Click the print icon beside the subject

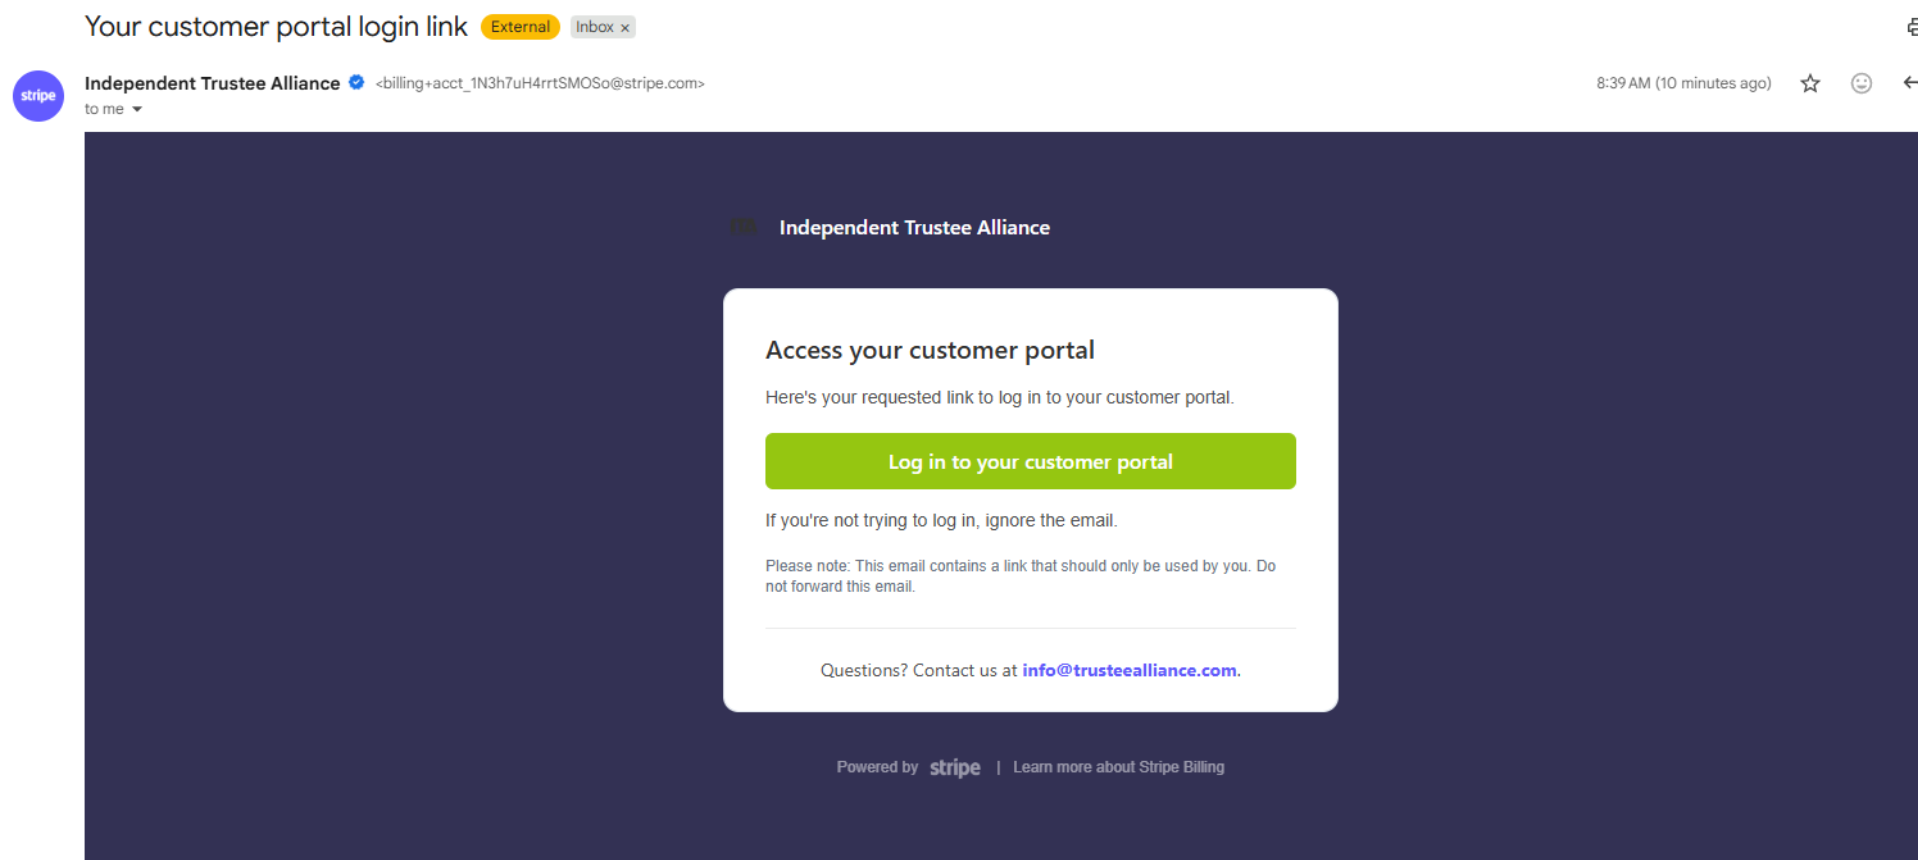coord(1911,27)
